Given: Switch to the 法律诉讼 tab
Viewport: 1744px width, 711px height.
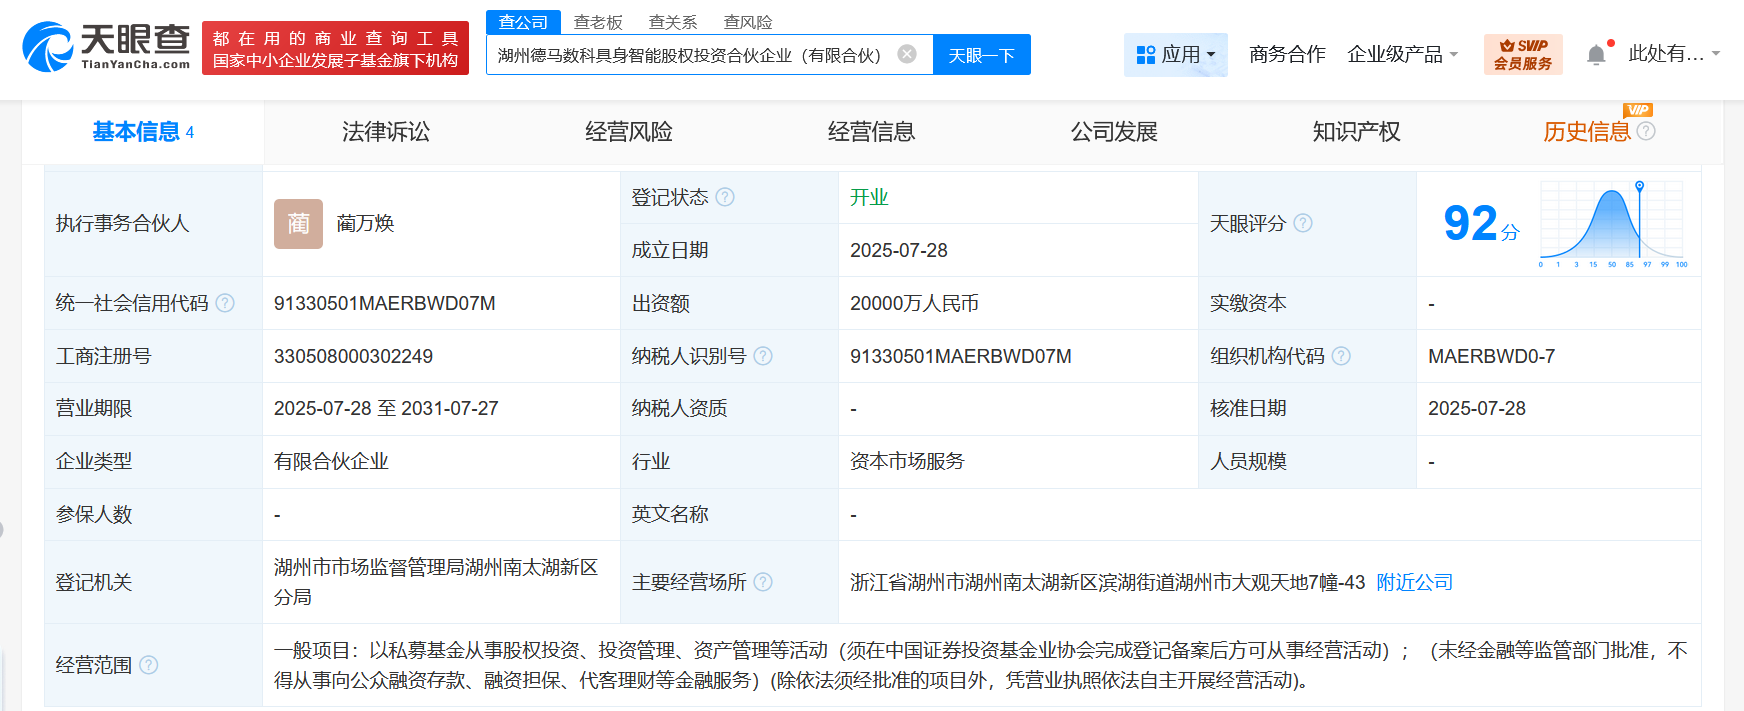Looking at the screenshot, I should 386,132.
